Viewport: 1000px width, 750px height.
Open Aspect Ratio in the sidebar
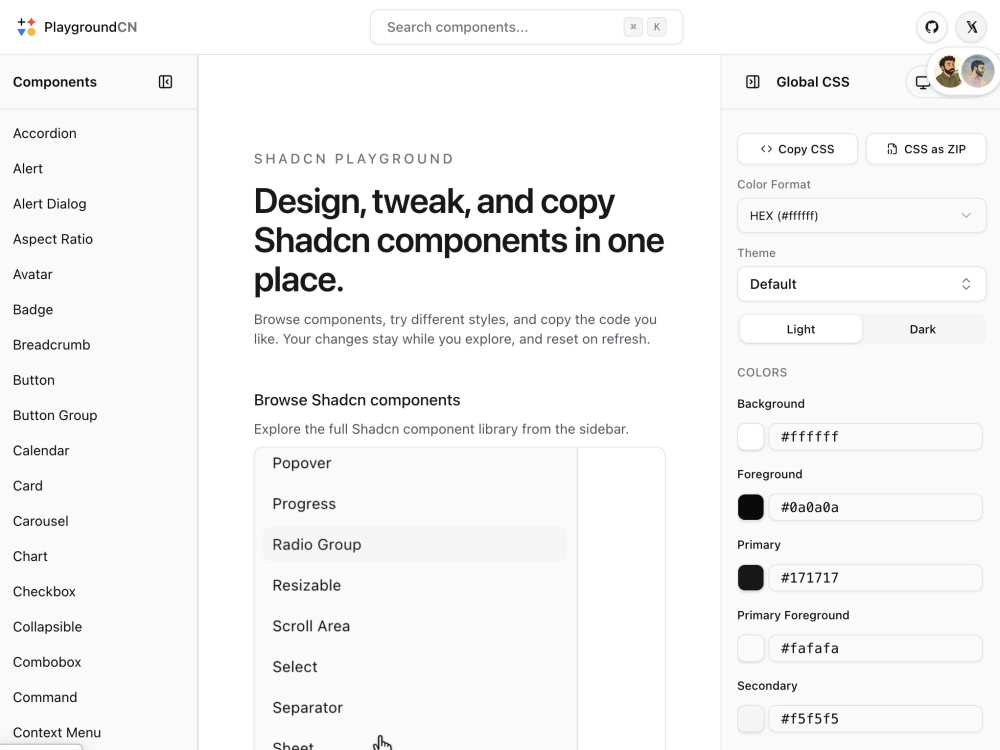click(53, 239)
